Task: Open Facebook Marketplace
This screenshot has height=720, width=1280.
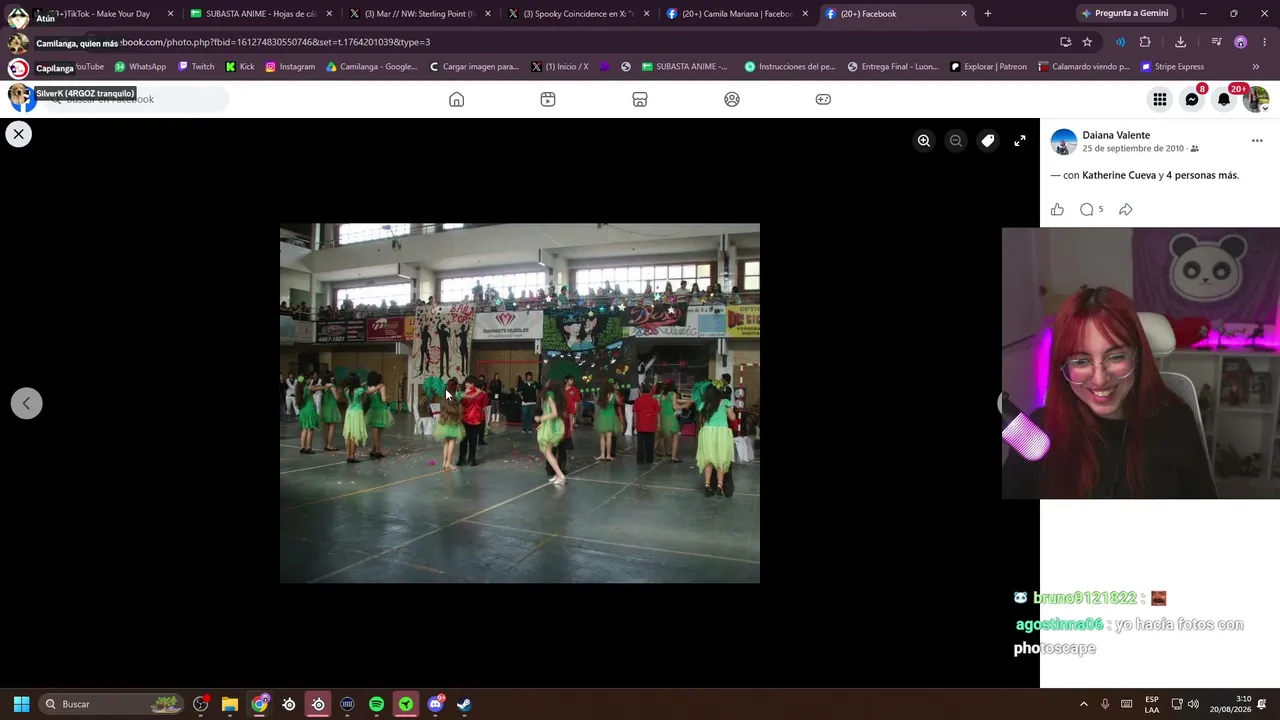Action: point(640,99)
